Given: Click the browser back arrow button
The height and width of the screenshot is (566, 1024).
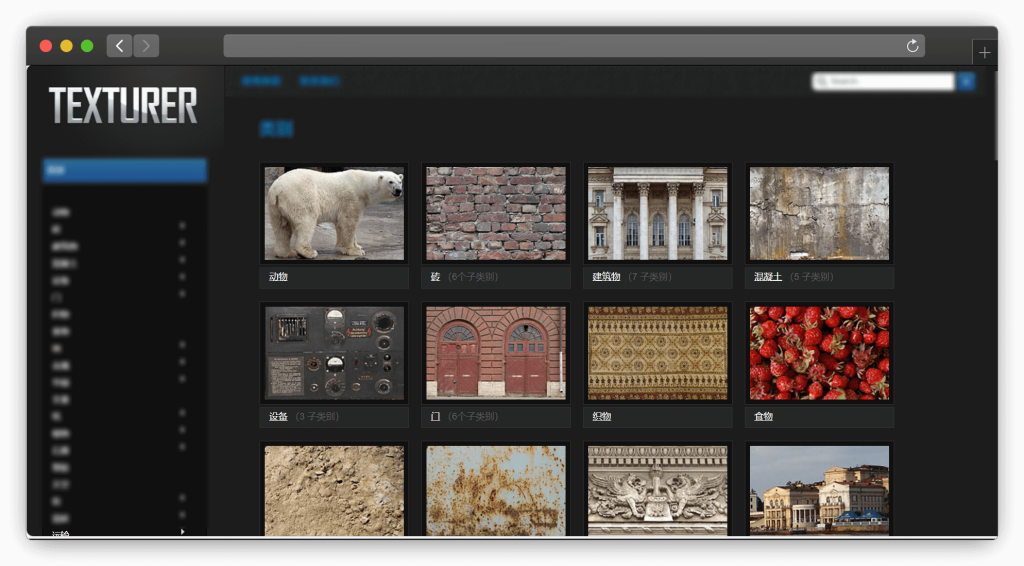Looking at the screenshot, I should (x=119, y=46).
